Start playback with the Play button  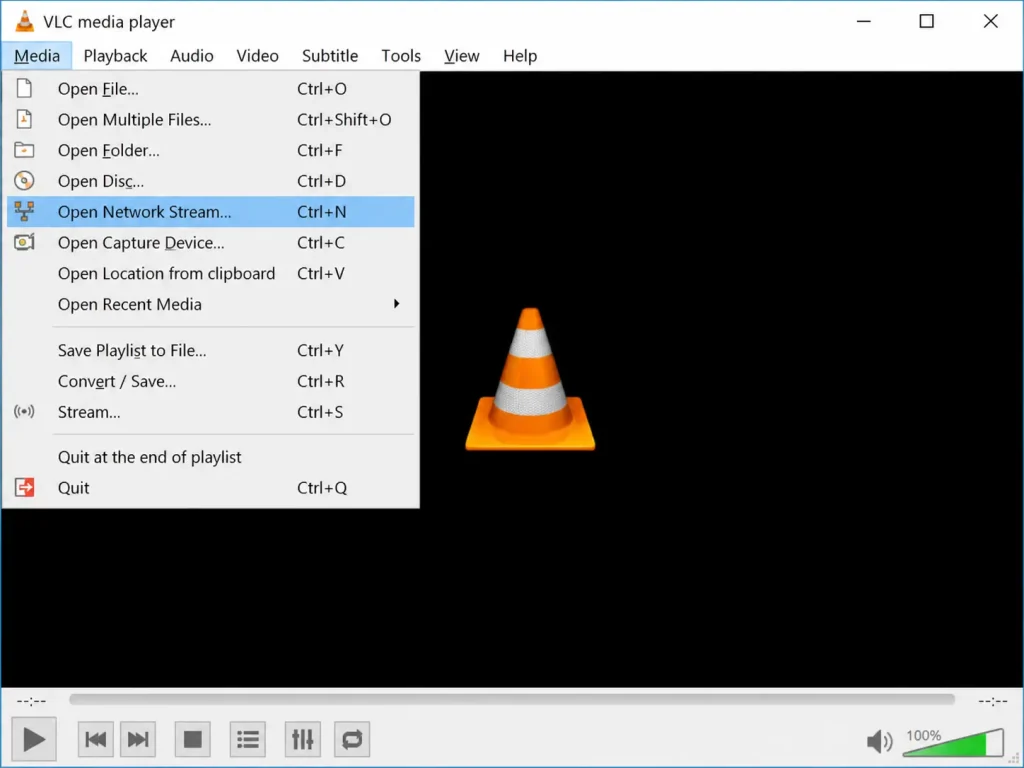coord(34,739)
